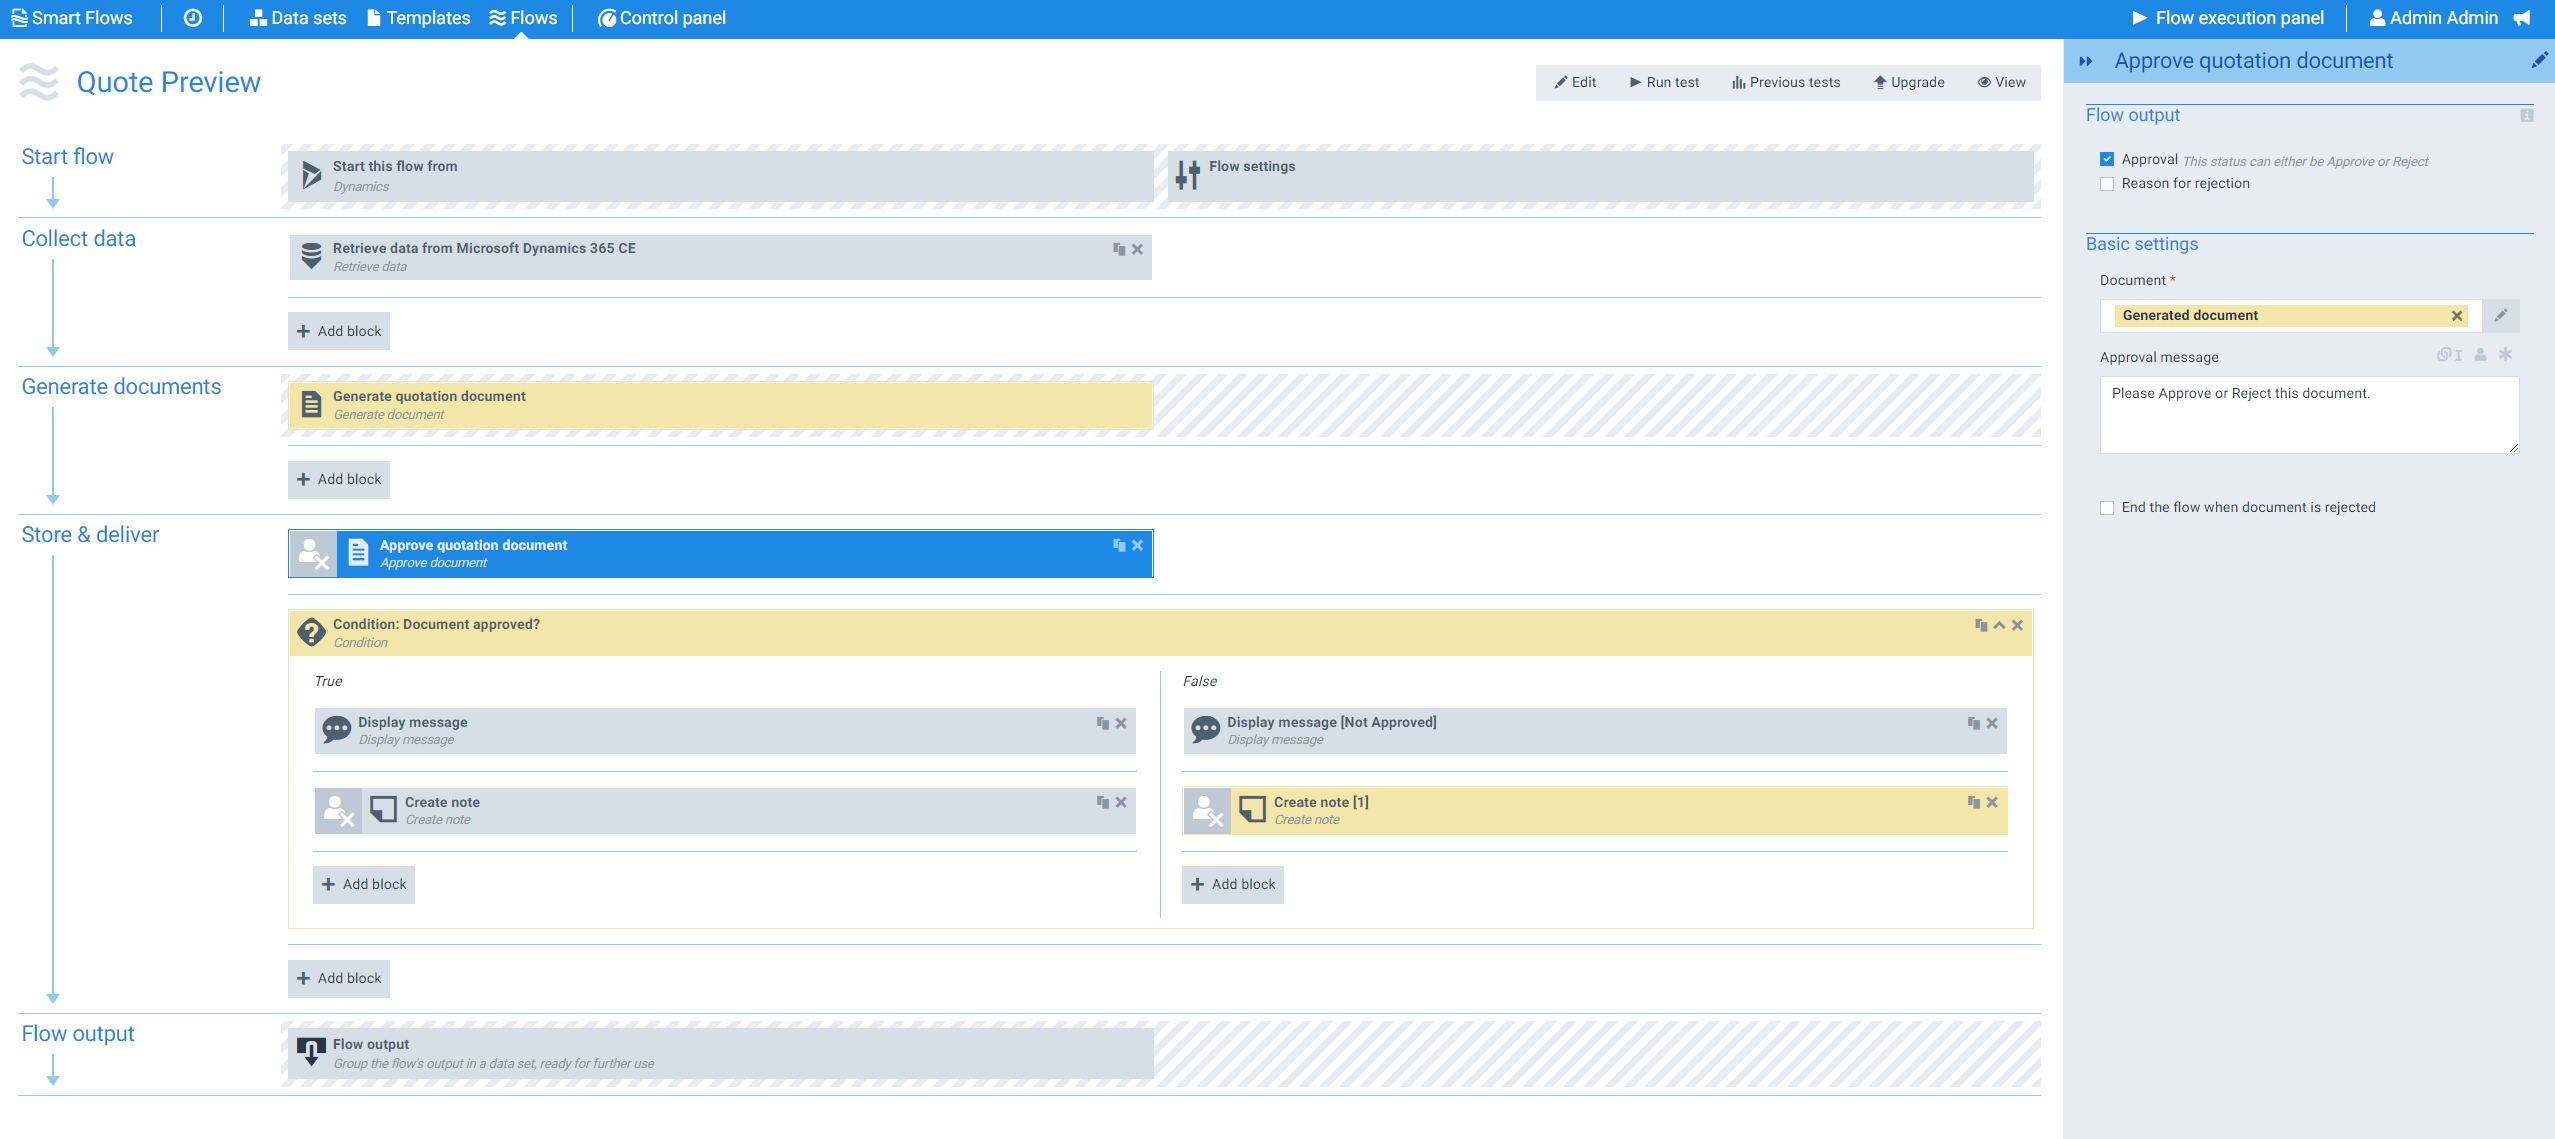The width and height of the screenshot is (2555, 1139).
Task: Click pencil icon beside Generated document field
Action: tap(2500, 316)
